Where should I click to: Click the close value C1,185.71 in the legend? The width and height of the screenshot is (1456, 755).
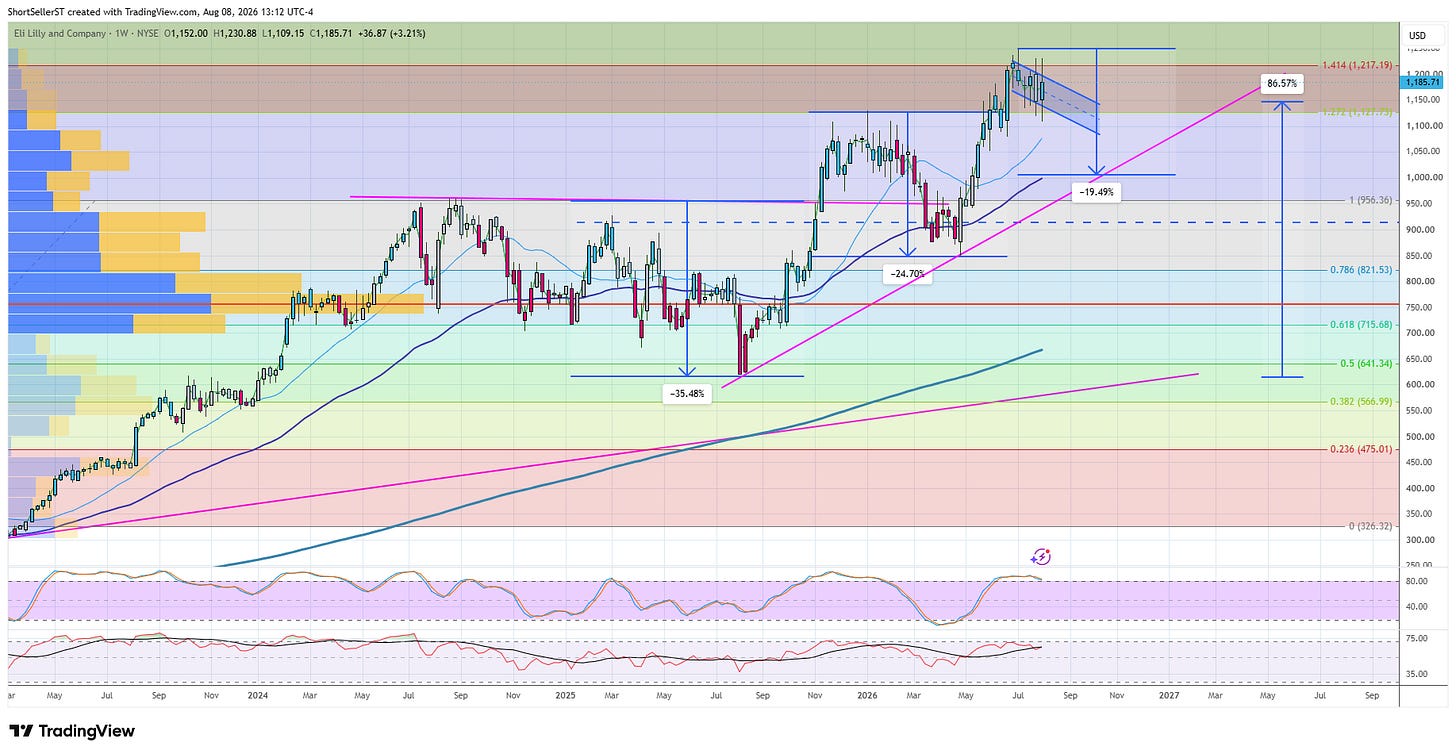click(331, 33)
